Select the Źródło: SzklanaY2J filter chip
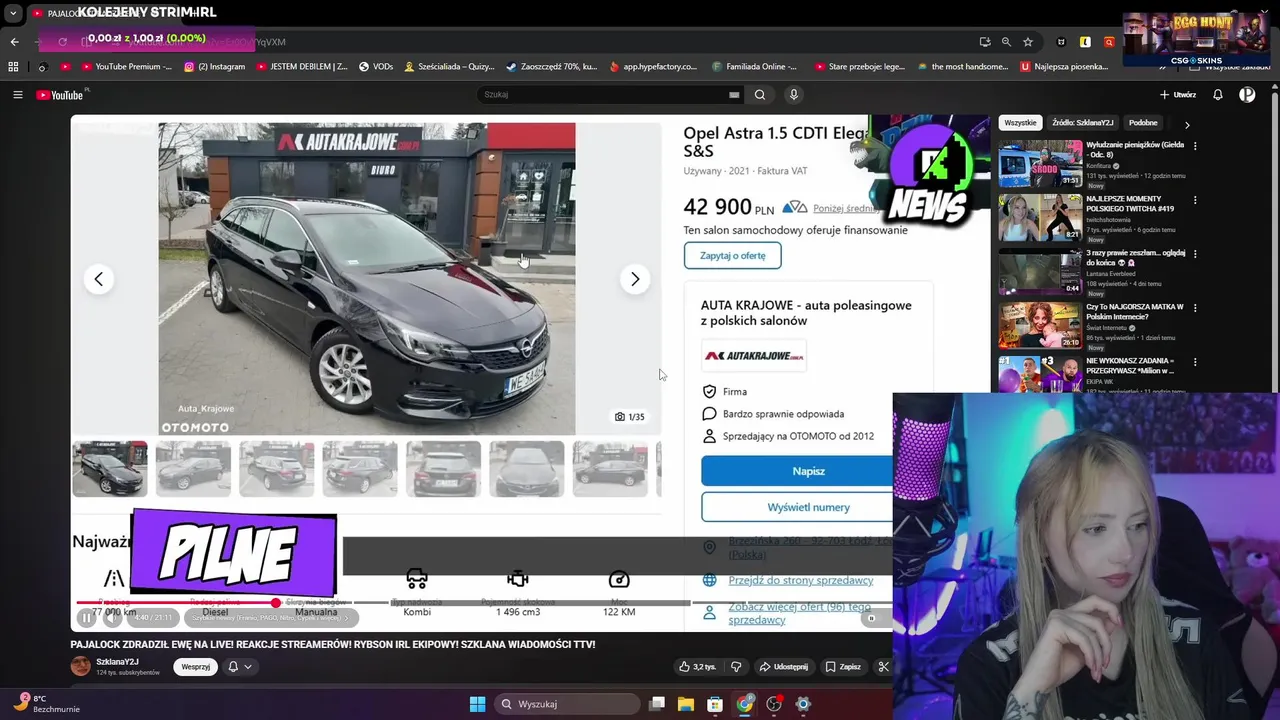This screenshot has height=720, width=1280. pyautogui.click(x=1082, y=123)
